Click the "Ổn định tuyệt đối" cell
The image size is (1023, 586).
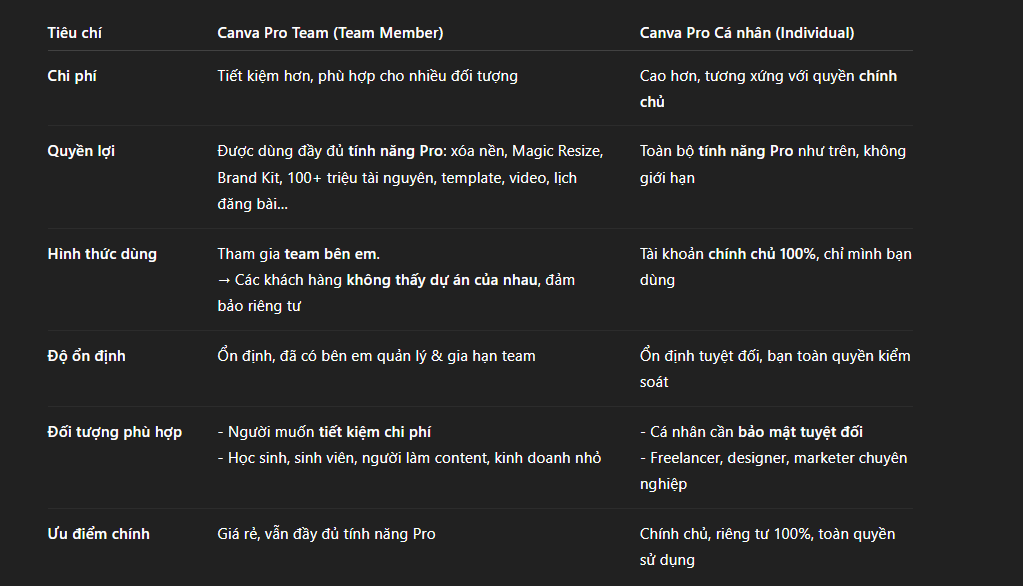(774, 368)
